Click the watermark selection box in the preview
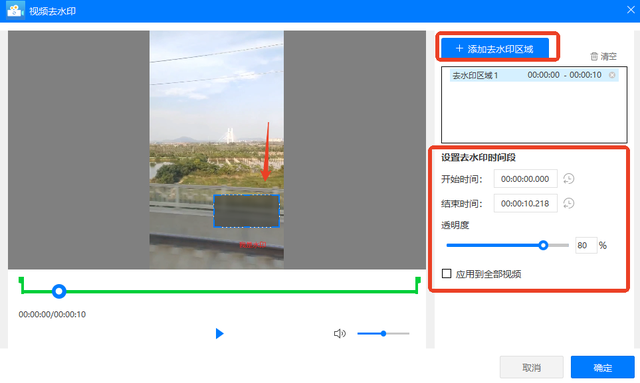The height and width of the screenshot is (383, 640). click(247, 211)
